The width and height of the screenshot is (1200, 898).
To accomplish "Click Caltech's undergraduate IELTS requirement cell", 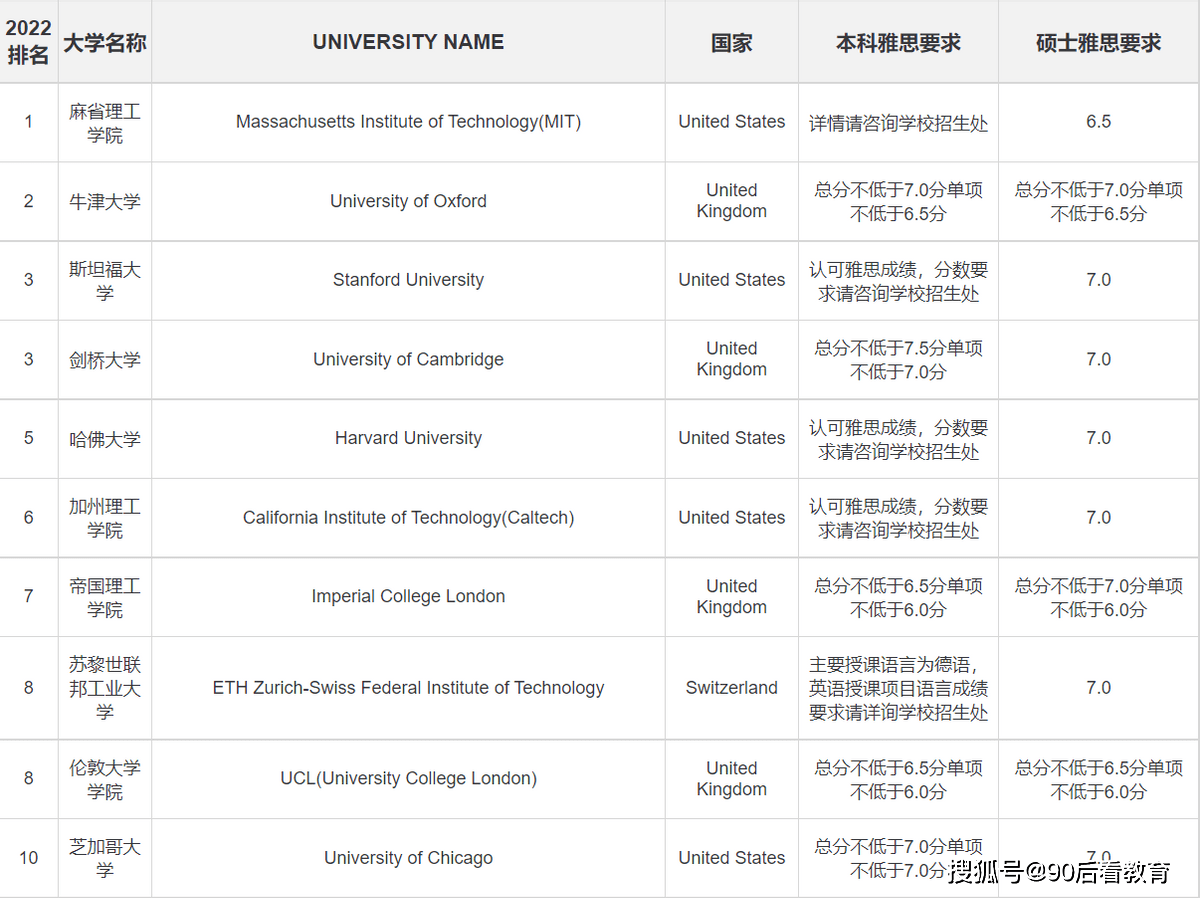I will 898,519.
